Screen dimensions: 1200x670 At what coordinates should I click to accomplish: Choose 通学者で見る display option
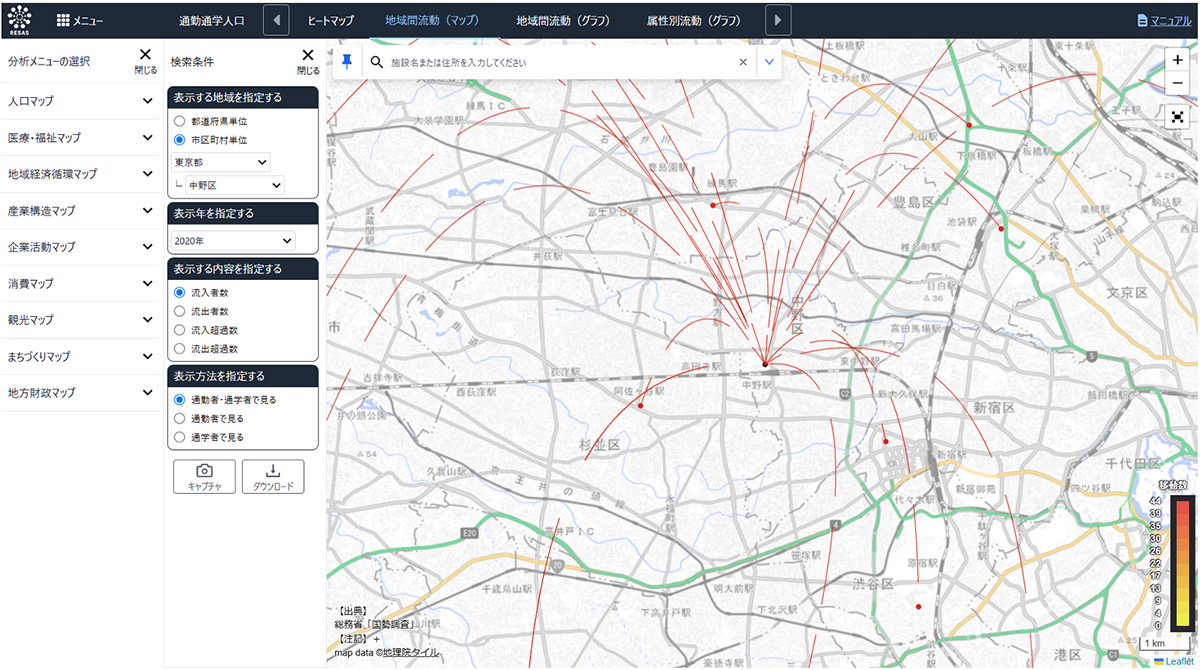[180, 437]
